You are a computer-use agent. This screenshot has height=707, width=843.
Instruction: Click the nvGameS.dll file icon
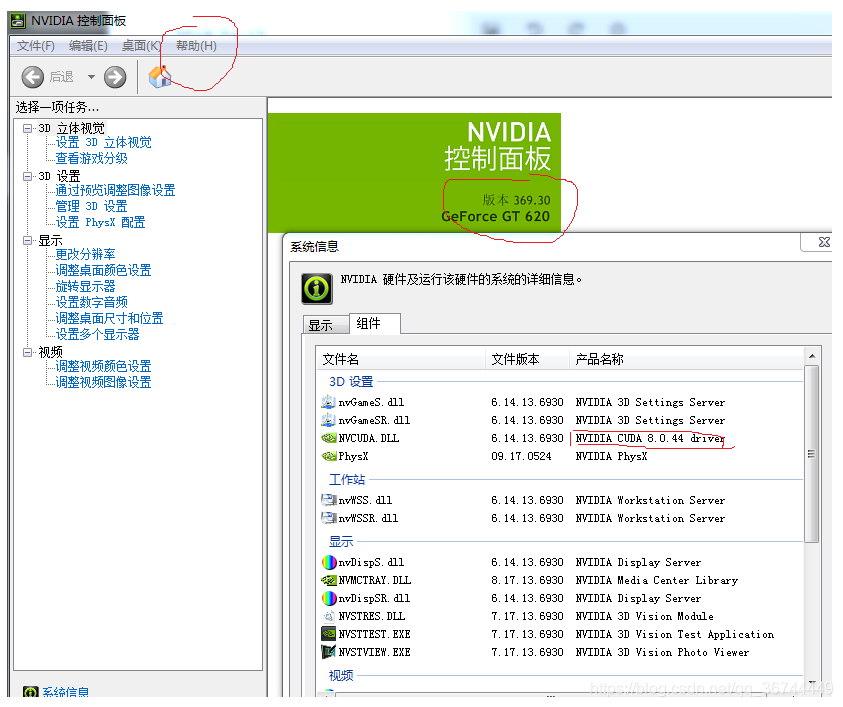click(328, 402)
